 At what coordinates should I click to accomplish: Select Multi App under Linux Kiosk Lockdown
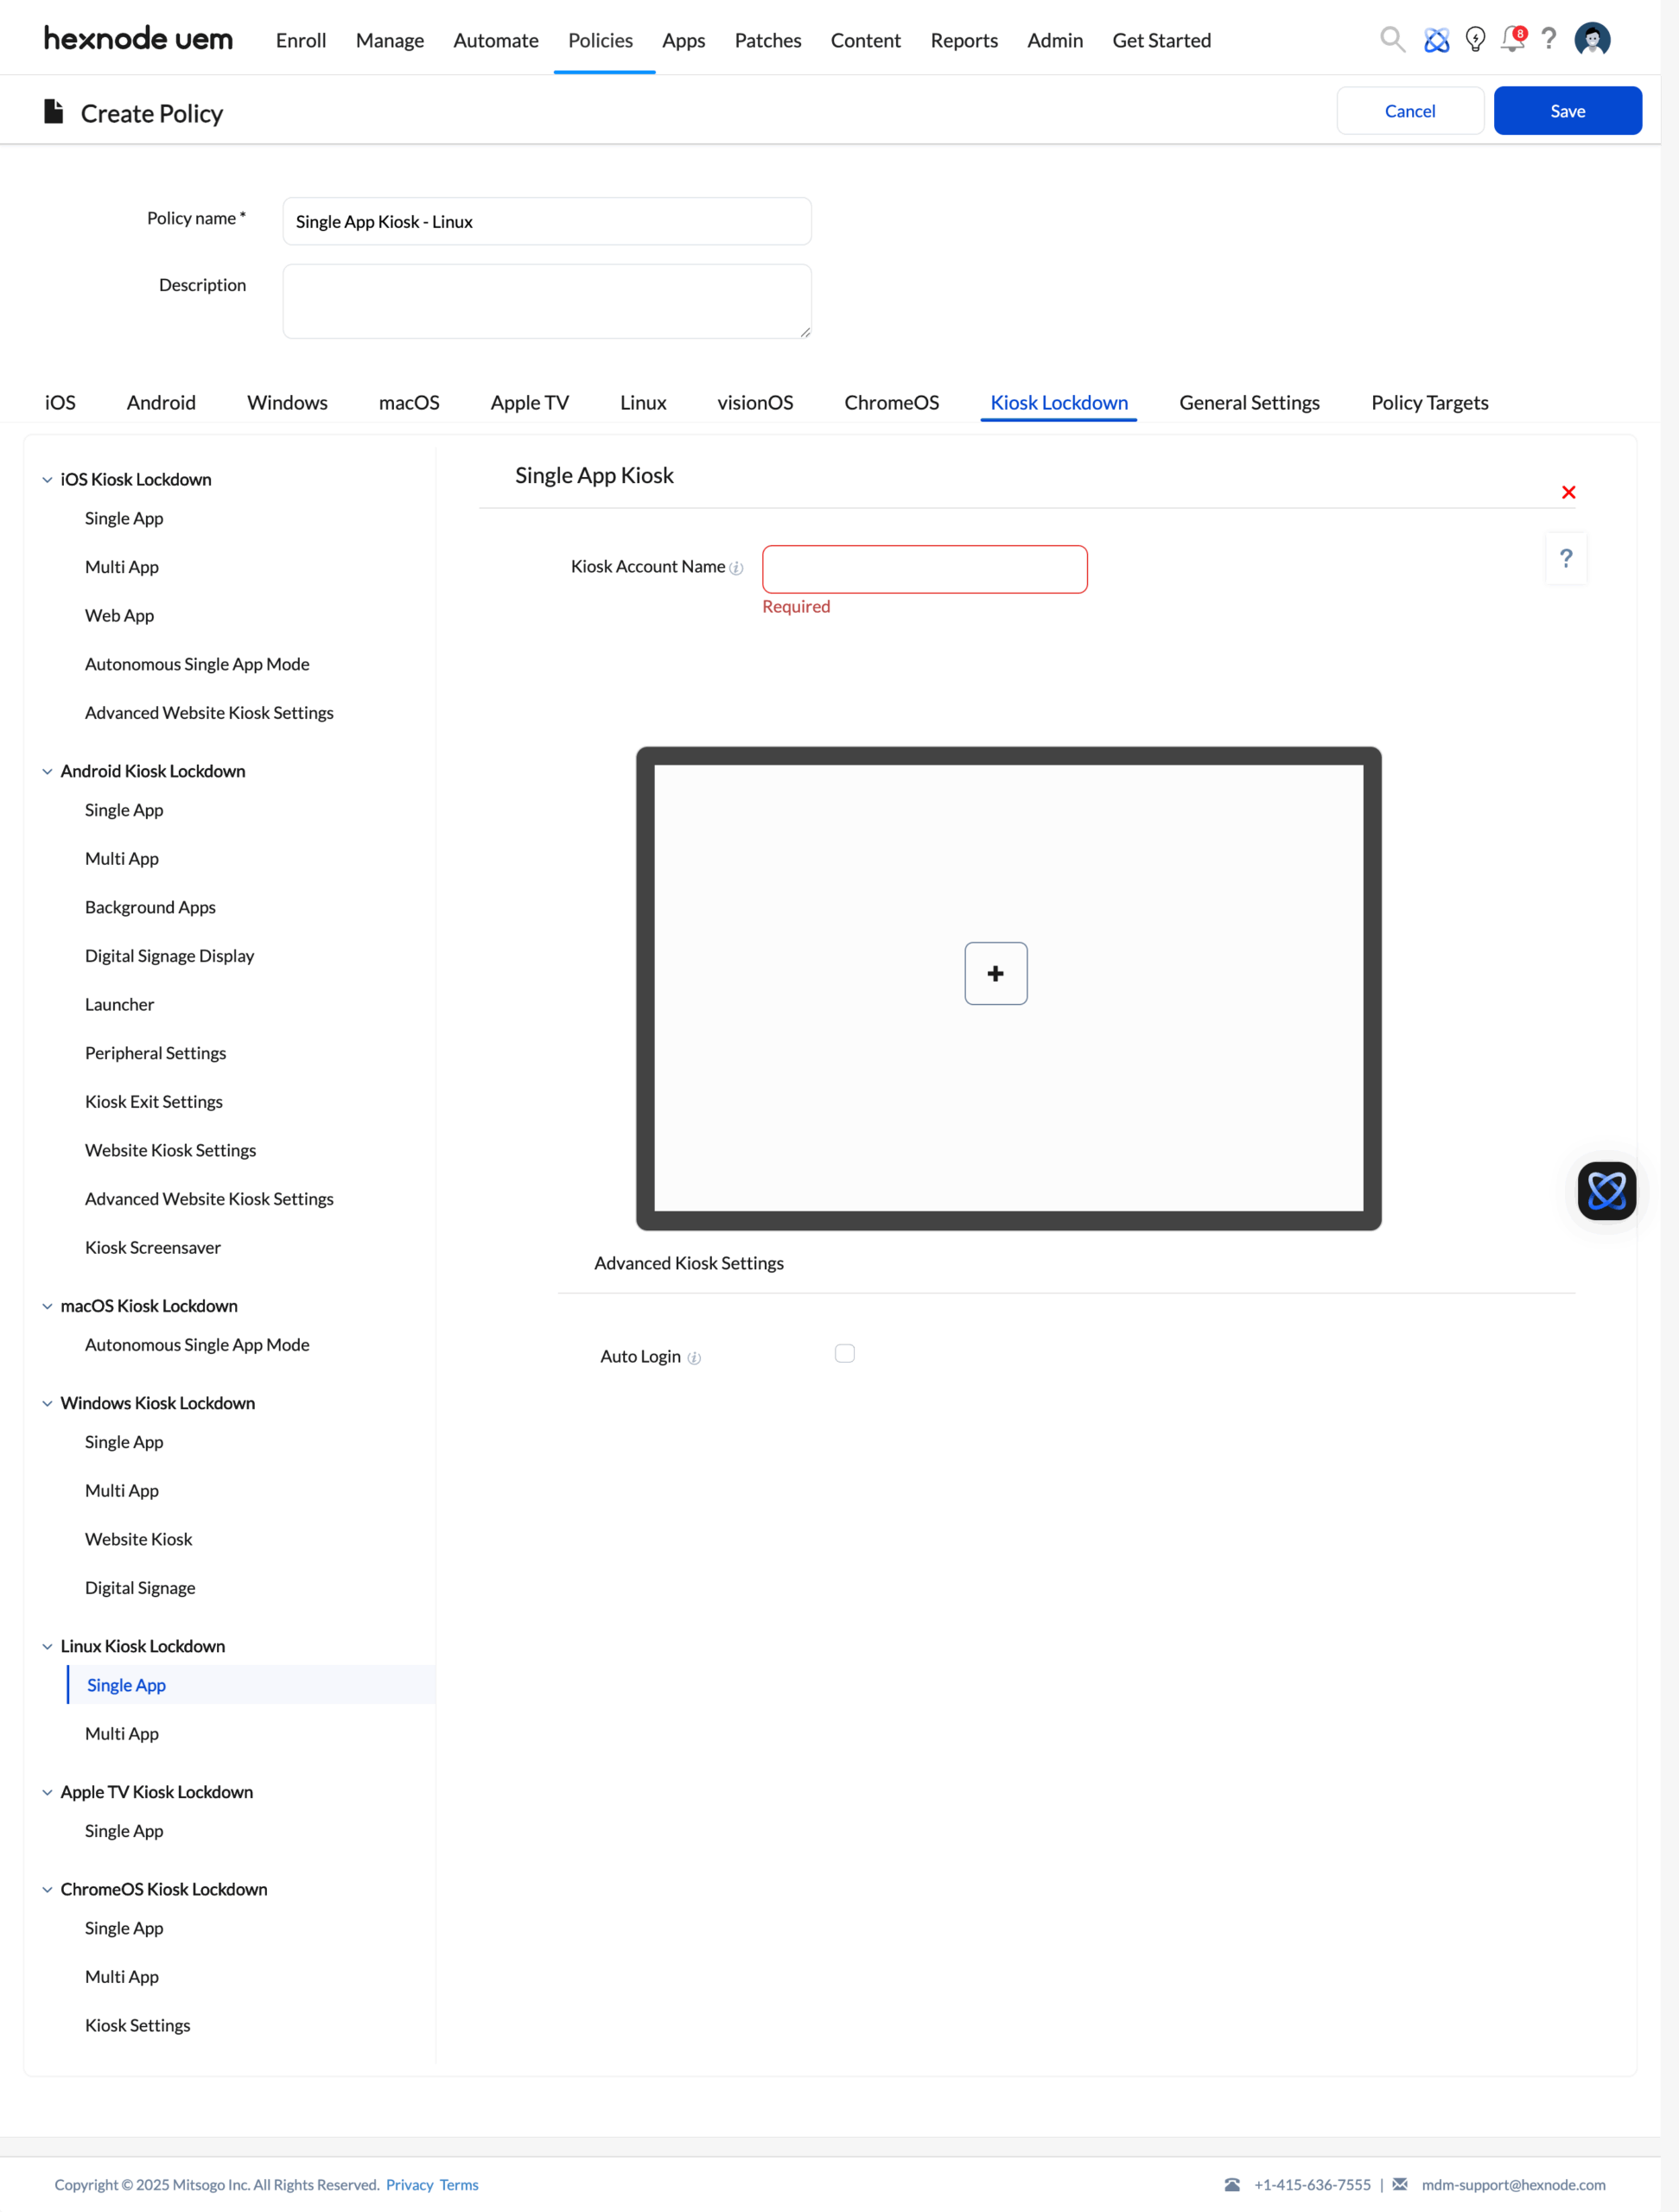122,1734
